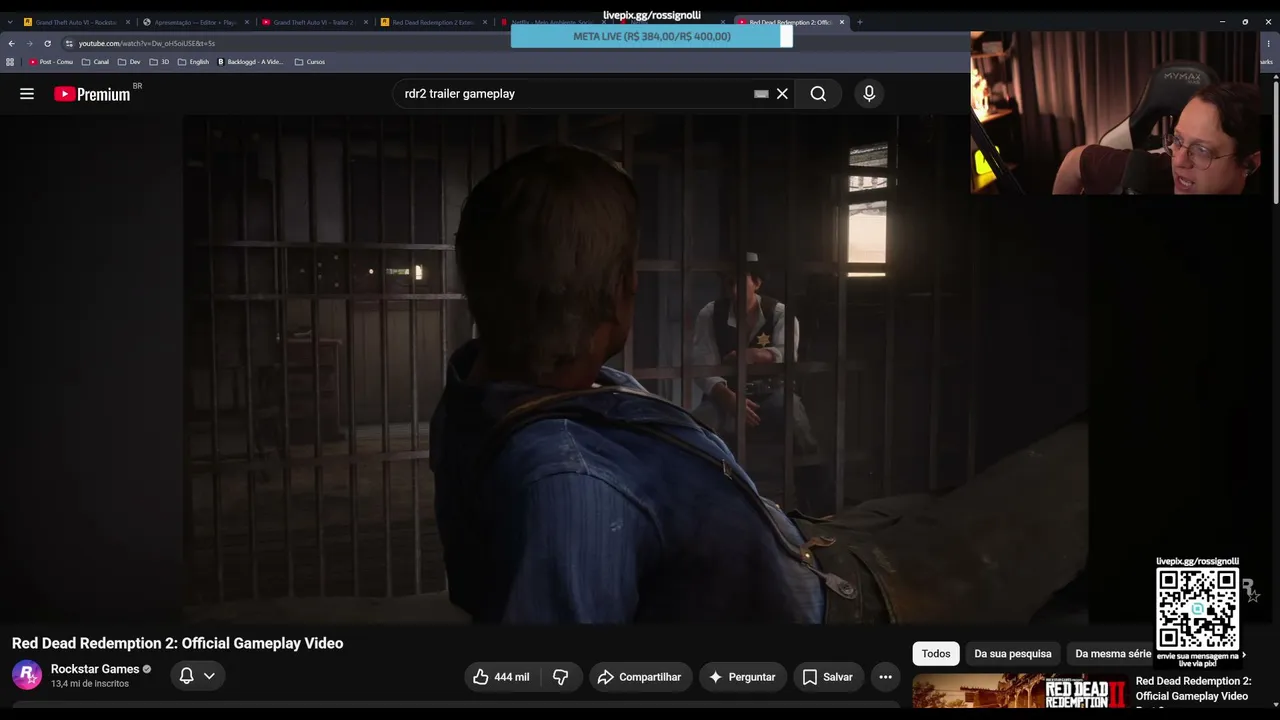Go back with the browser back arrow
The height and width of the screenshot is (720, 1280).
click(x=11, y=43)
